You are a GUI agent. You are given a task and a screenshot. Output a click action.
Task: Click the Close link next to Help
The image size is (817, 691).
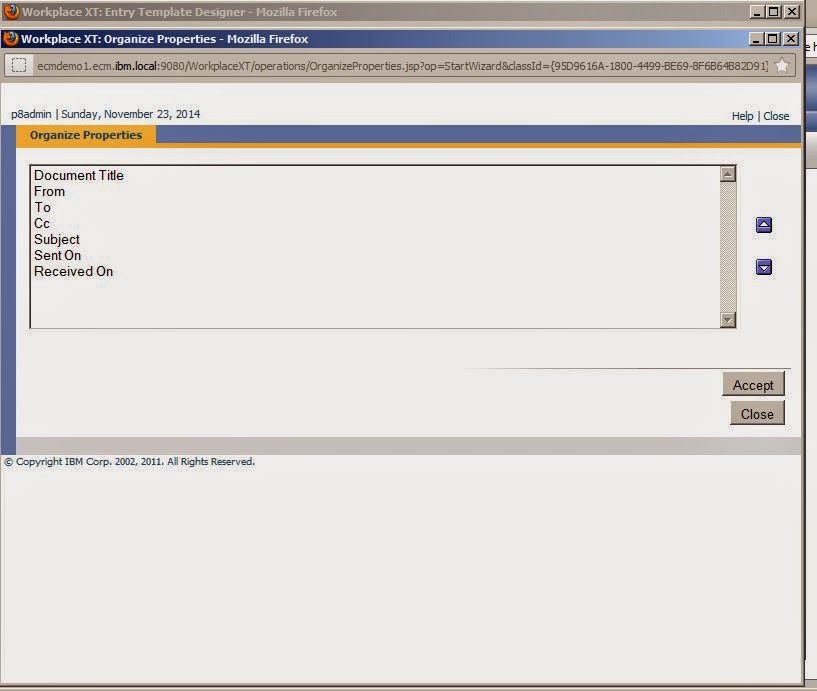click(776, 115)
